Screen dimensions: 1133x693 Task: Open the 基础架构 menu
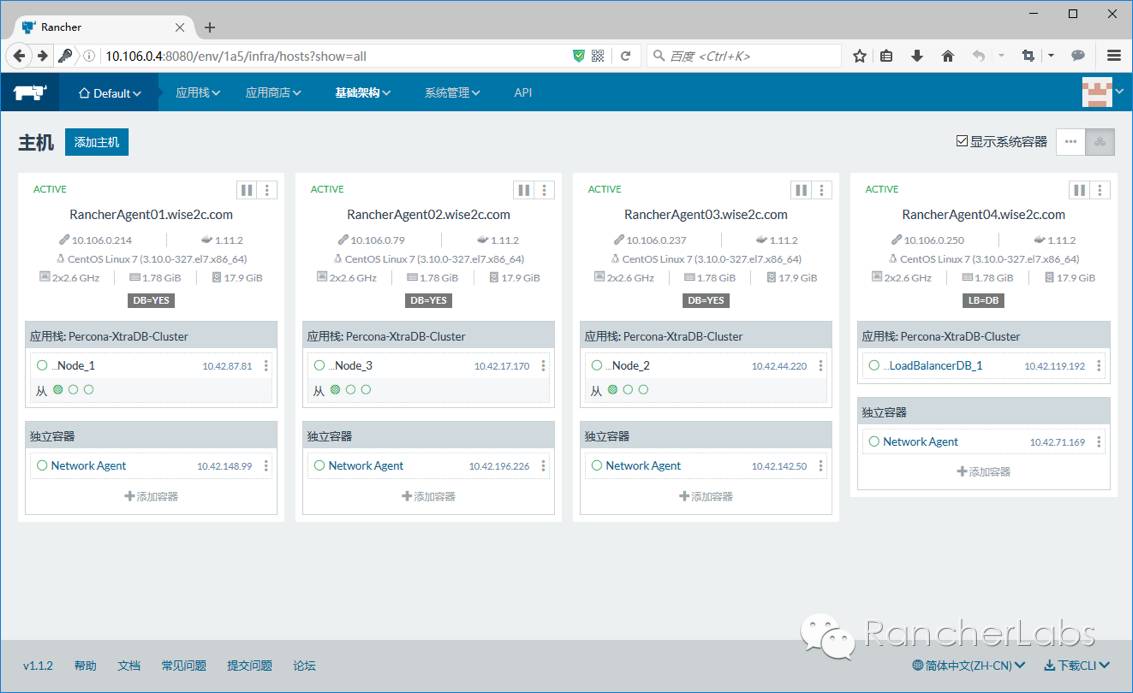[x=363, y=92]
